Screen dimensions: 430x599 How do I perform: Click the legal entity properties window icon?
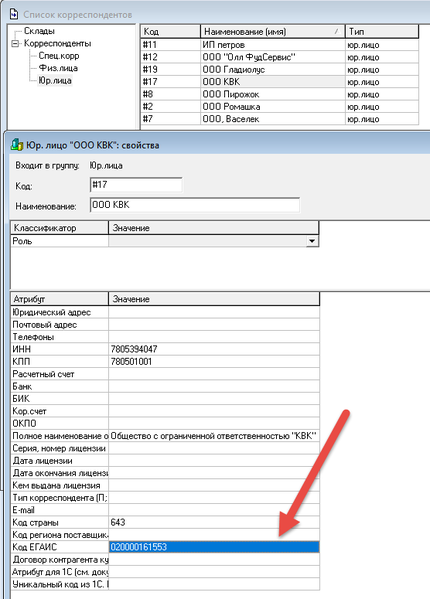(17, 145)
